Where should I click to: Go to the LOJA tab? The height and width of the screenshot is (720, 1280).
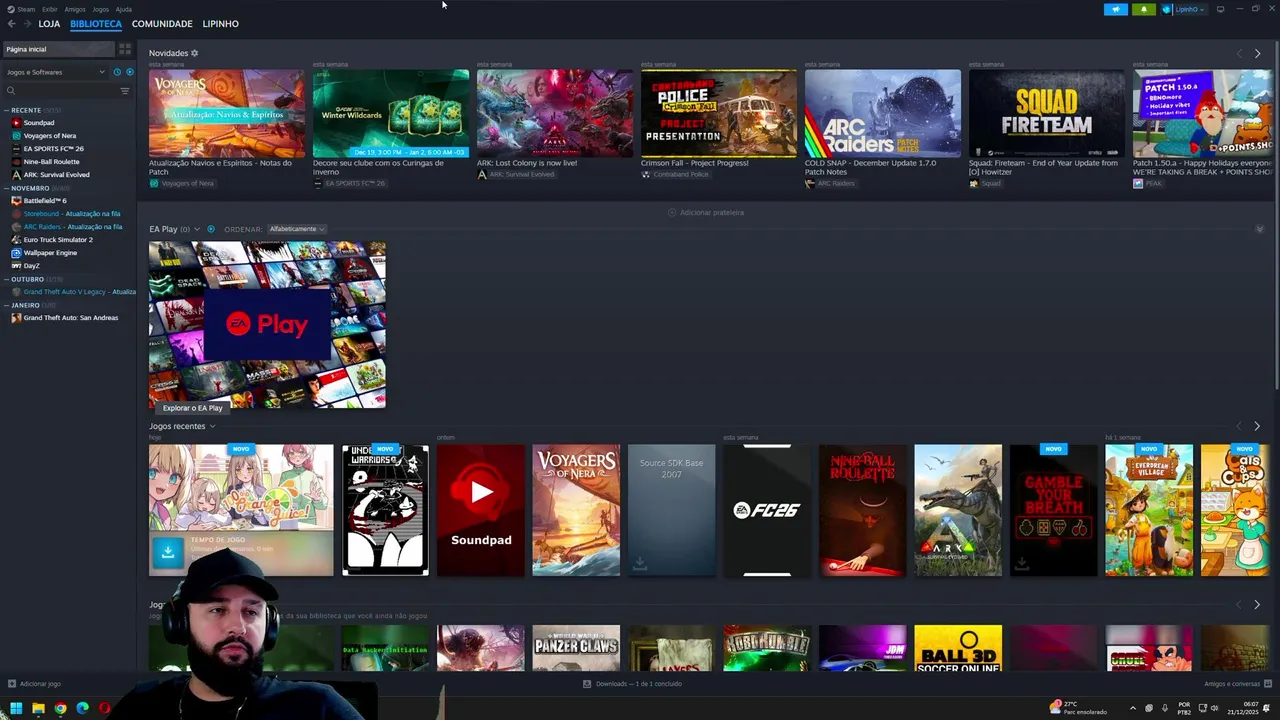pos(49,23)
